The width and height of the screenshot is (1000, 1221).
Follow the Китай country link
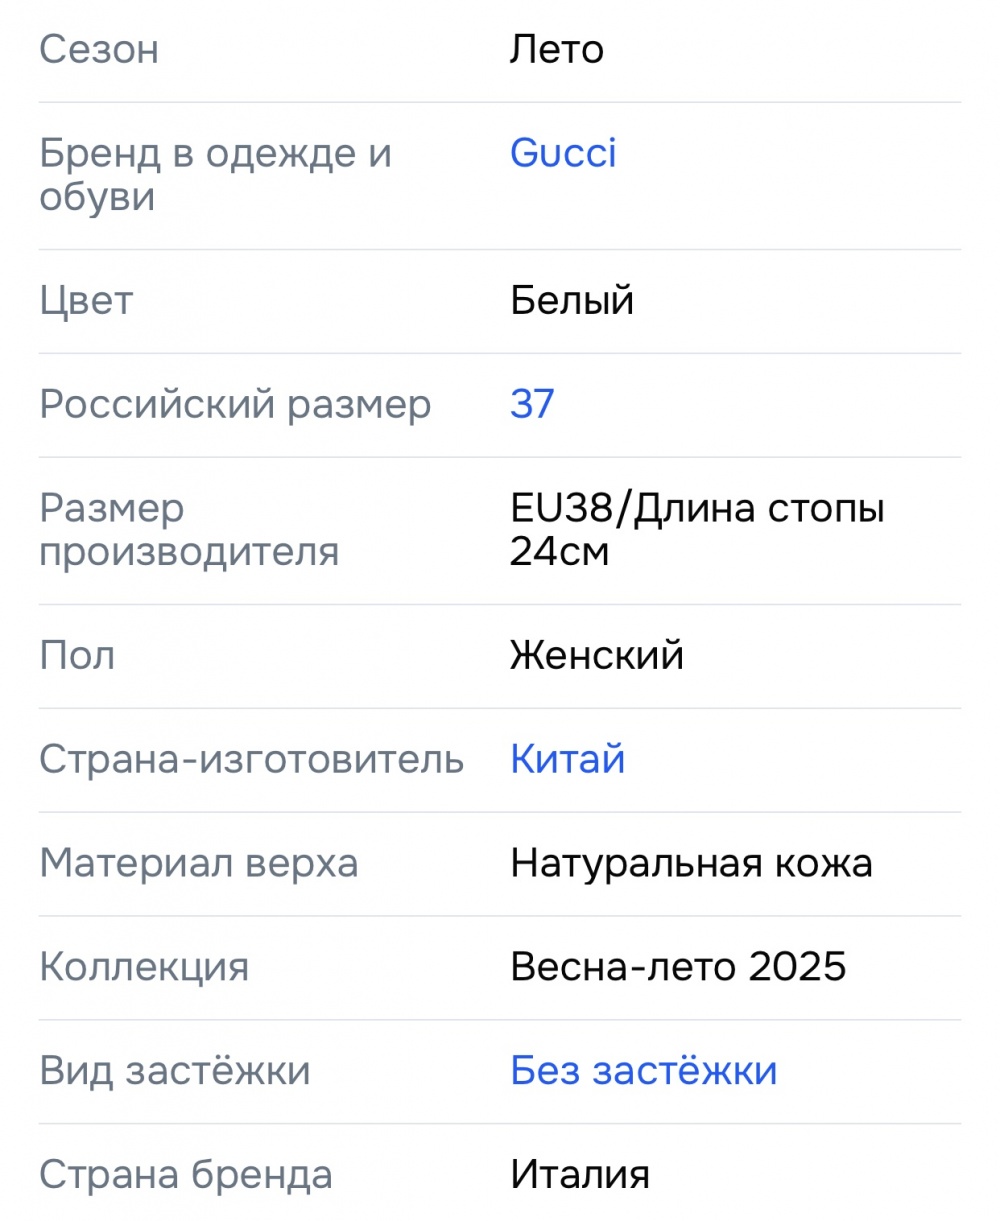[568, 759]
